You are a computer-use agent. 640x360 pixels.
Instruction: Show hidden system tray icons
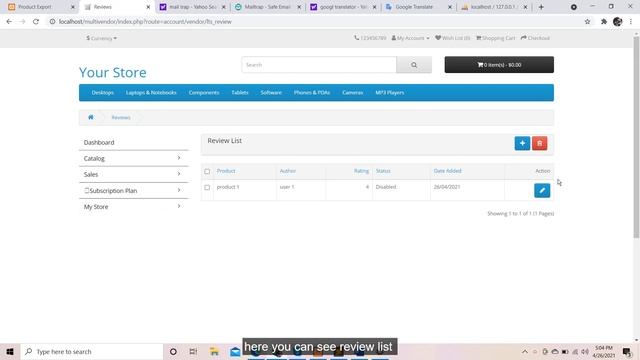click(525, 351)
